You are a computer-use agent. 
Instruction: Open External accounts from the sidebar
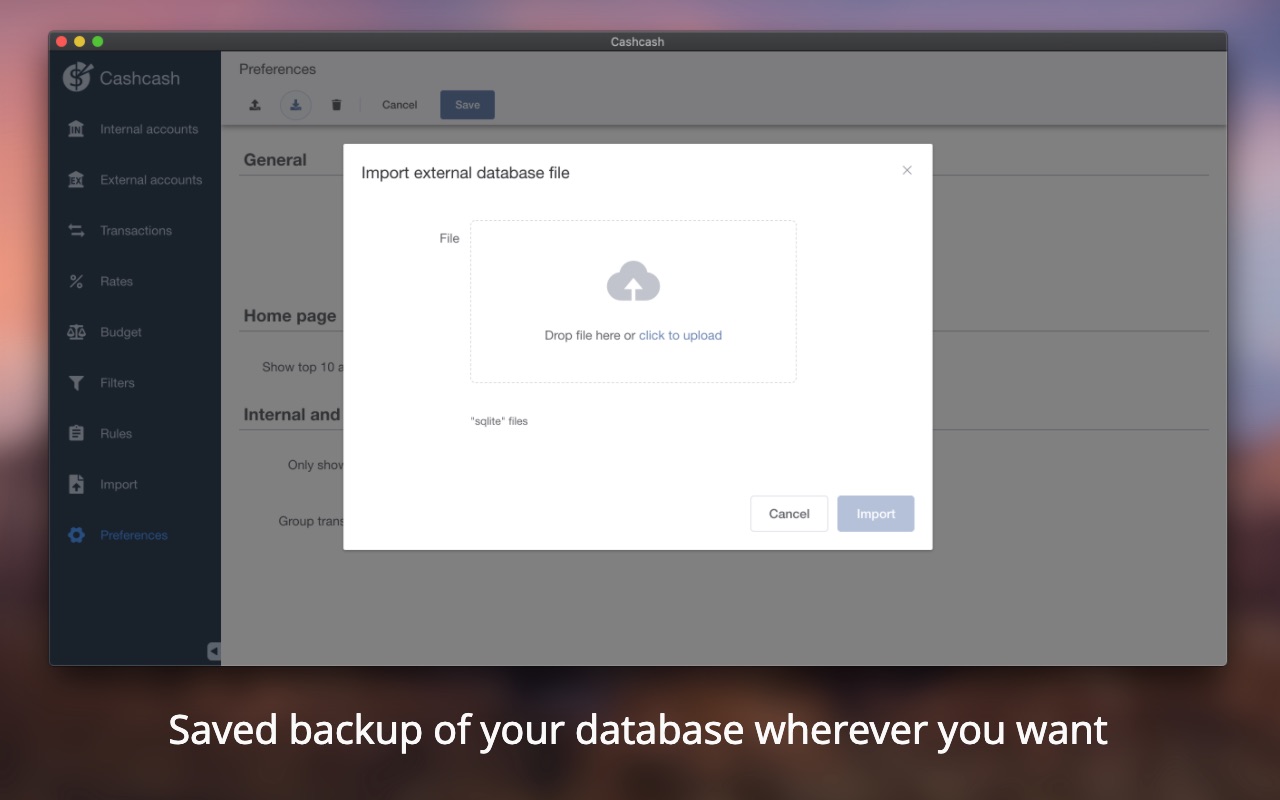(135, 180)
